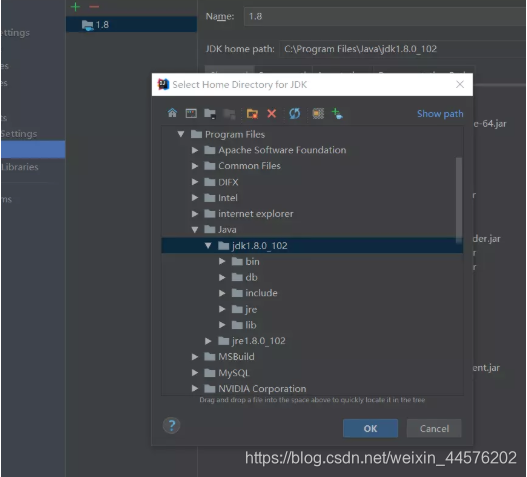Viewport: 527px width, 477px height.
Task: Create a New Folder via toolbar icon
Action: coord(252,114)
